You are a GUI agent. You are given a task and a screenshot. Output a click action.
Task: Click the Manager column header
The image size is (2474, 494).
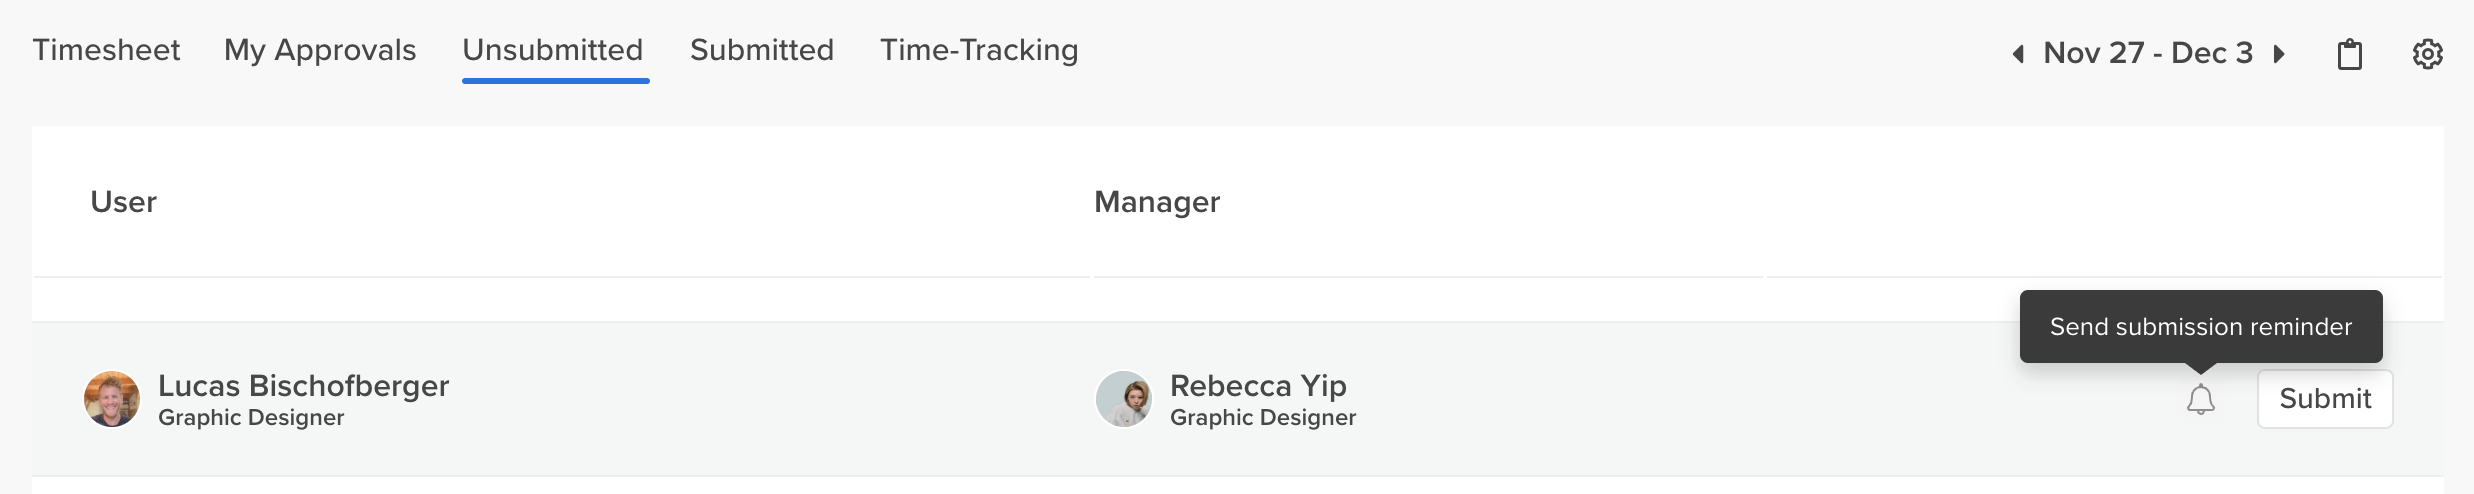1157,202
